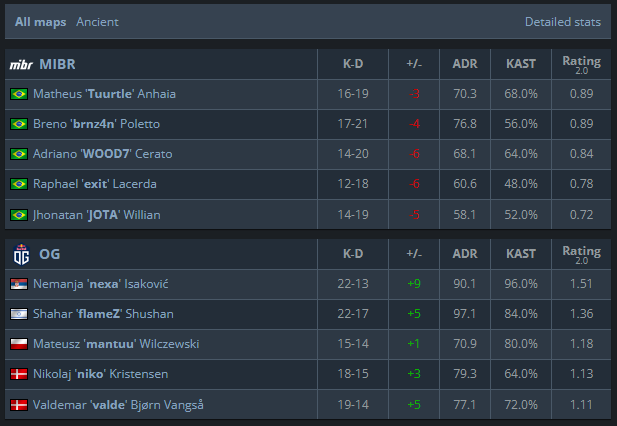Click the OG team logo icon
This screenshot has width=617, height=426.
click(x=21, y=254)
